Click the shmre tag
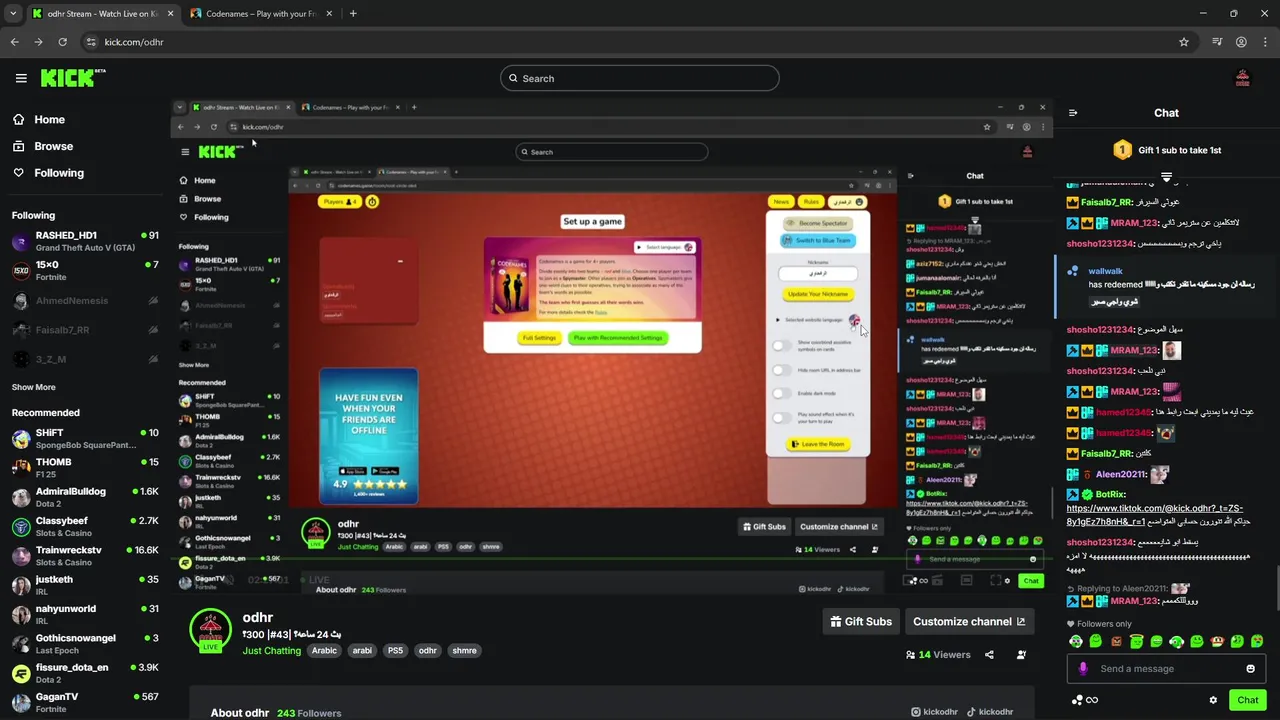The image size is (1280, 720). tap(464, 650)
